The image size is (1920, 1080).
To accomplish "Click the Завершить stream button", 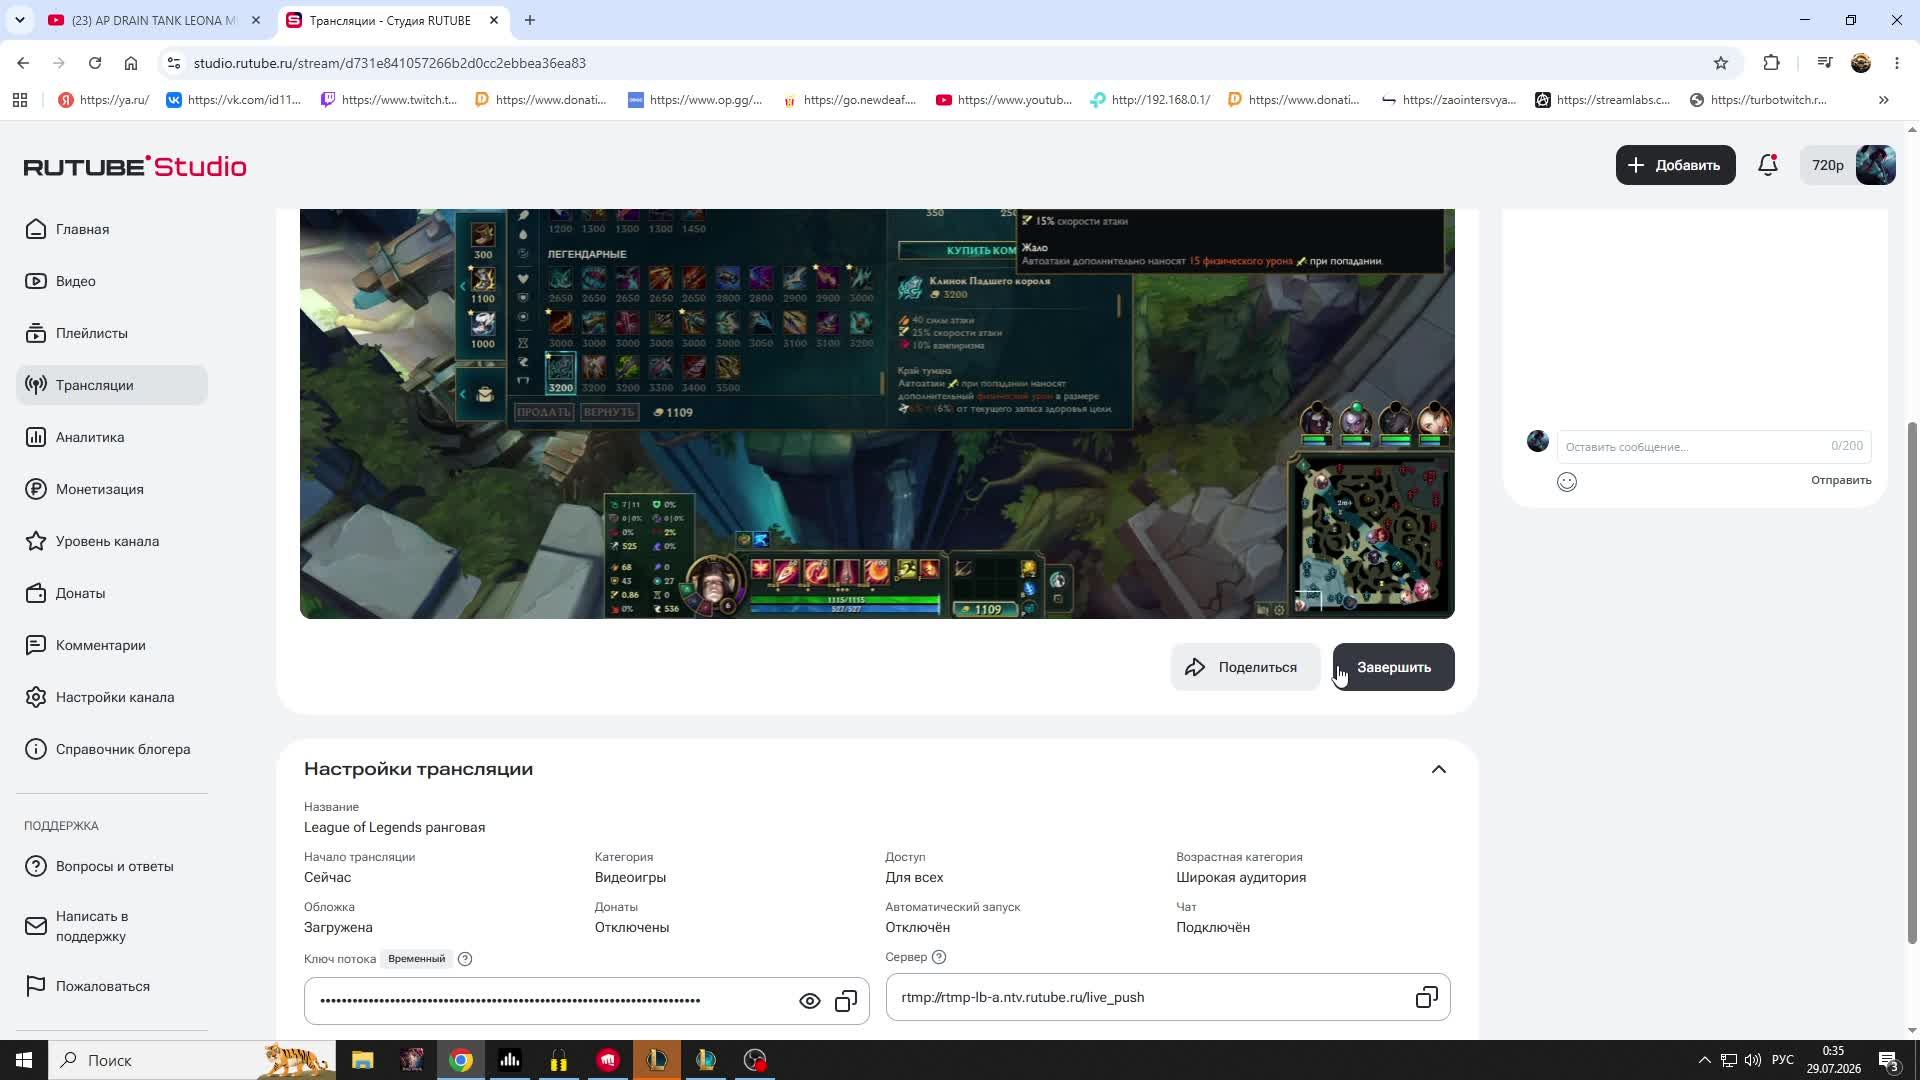I will click(x=1393, y=667).
